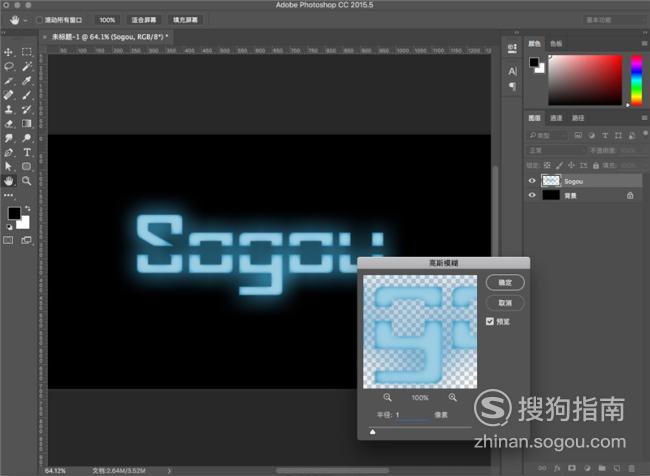Switch to the Paths tab
The height and width of the screenshot is (476, 650).
(x=578, y=118)
